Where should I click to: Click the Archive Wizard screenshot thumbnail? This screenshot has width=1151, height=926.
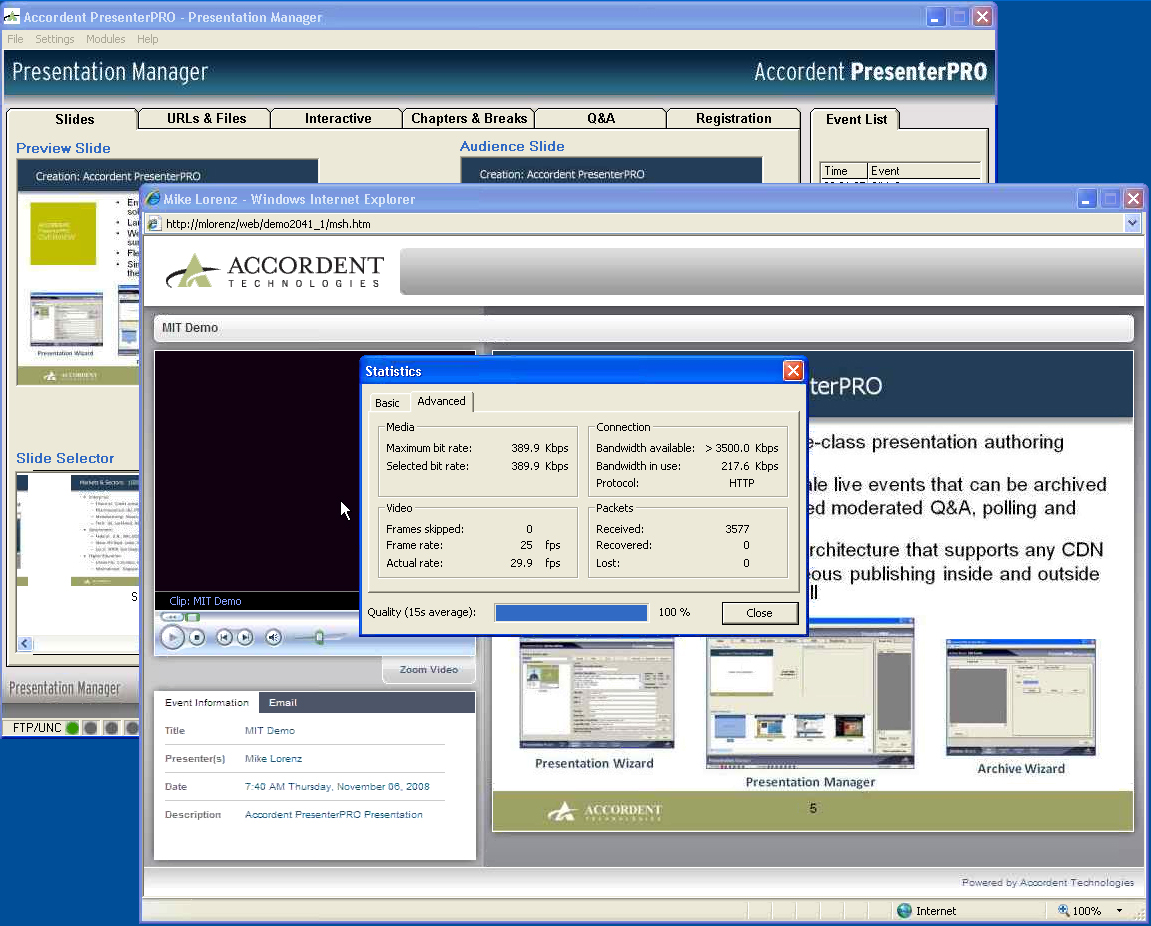click(x=1021, y=698)
